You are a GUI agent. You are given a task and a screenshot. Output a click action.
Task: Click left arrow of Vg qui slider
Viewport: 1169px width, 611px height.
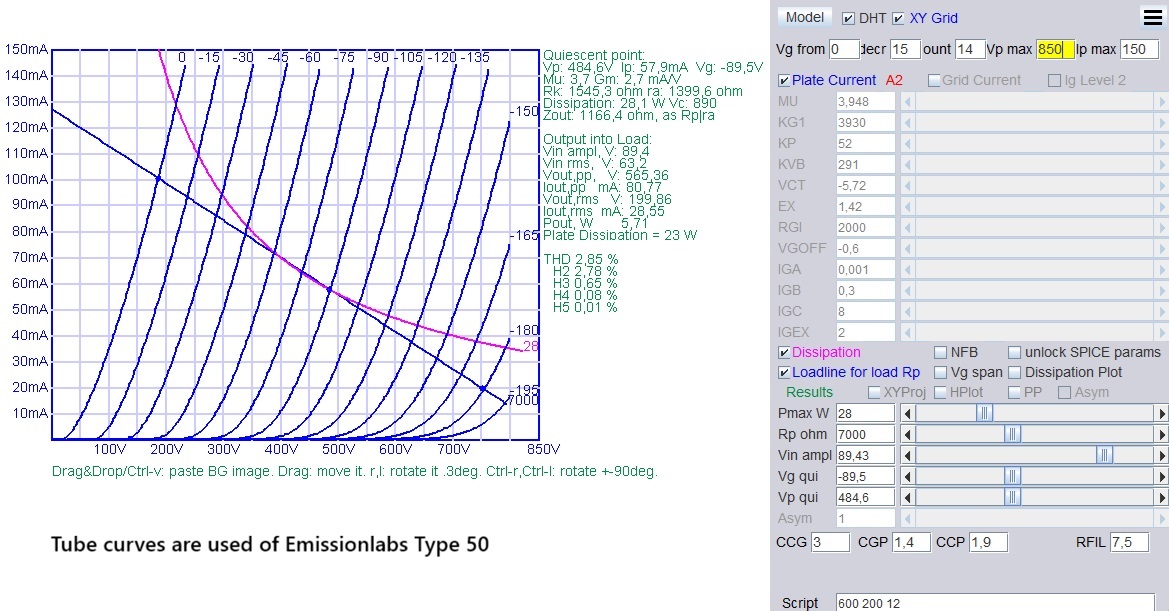point(908,476)
